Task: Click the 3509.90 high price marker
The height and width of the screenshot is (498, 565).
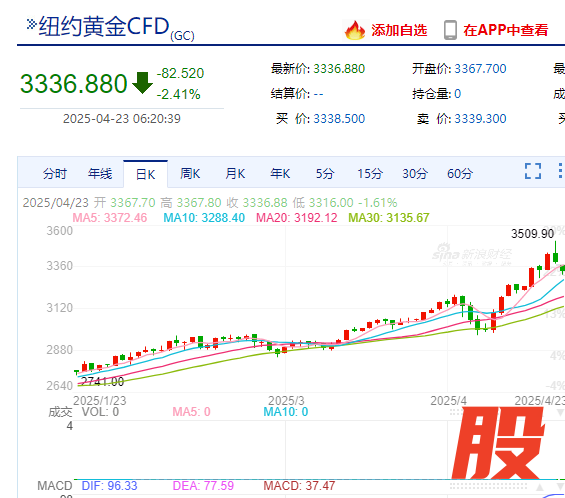Action: (533, 234)
